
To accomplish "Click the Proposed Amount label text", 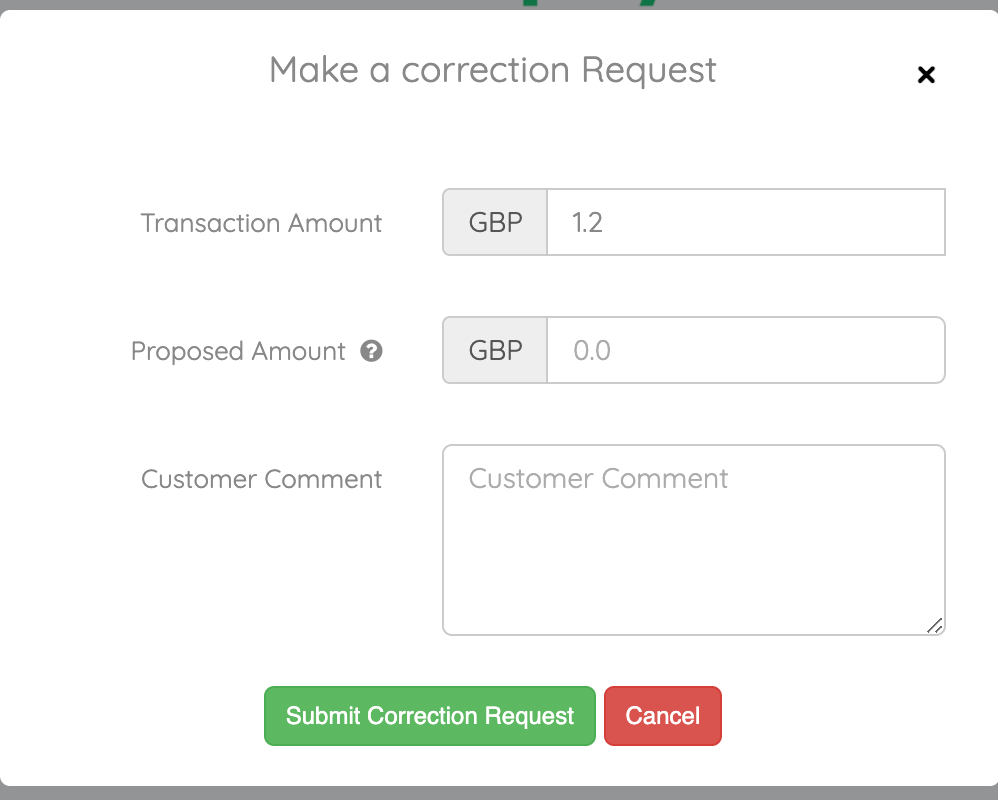I will tap(238, 352).
